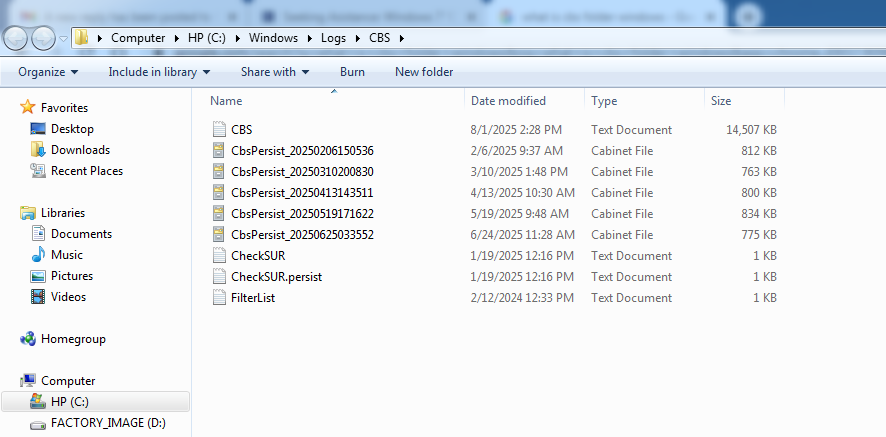This screenshot has width=886, height=437.
Task: Click the Downloads folder icon in sidebar
Action: click(38, 149)
